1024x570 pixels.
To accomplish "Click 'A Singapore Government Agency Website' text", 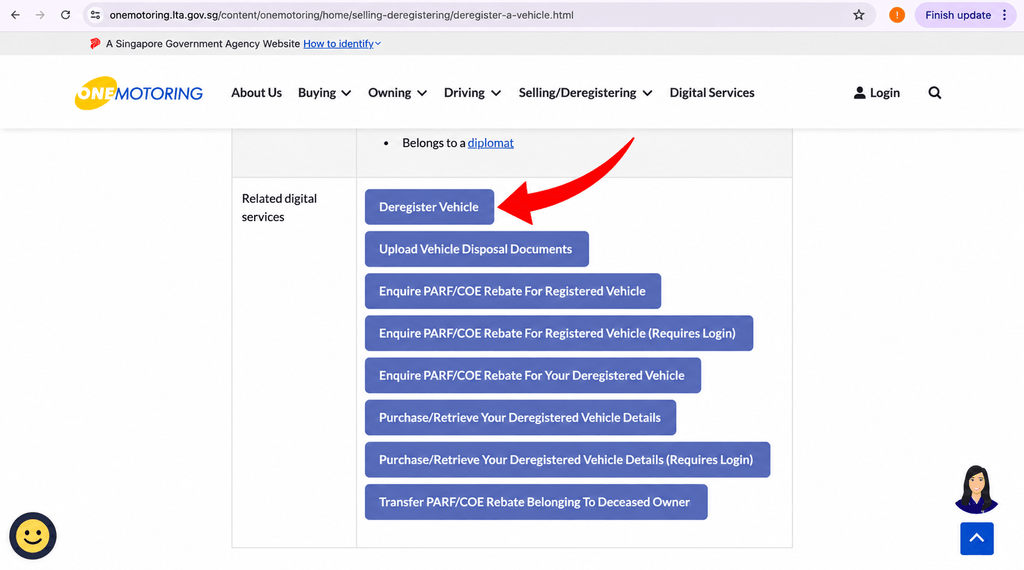I will tap(203, 44).
